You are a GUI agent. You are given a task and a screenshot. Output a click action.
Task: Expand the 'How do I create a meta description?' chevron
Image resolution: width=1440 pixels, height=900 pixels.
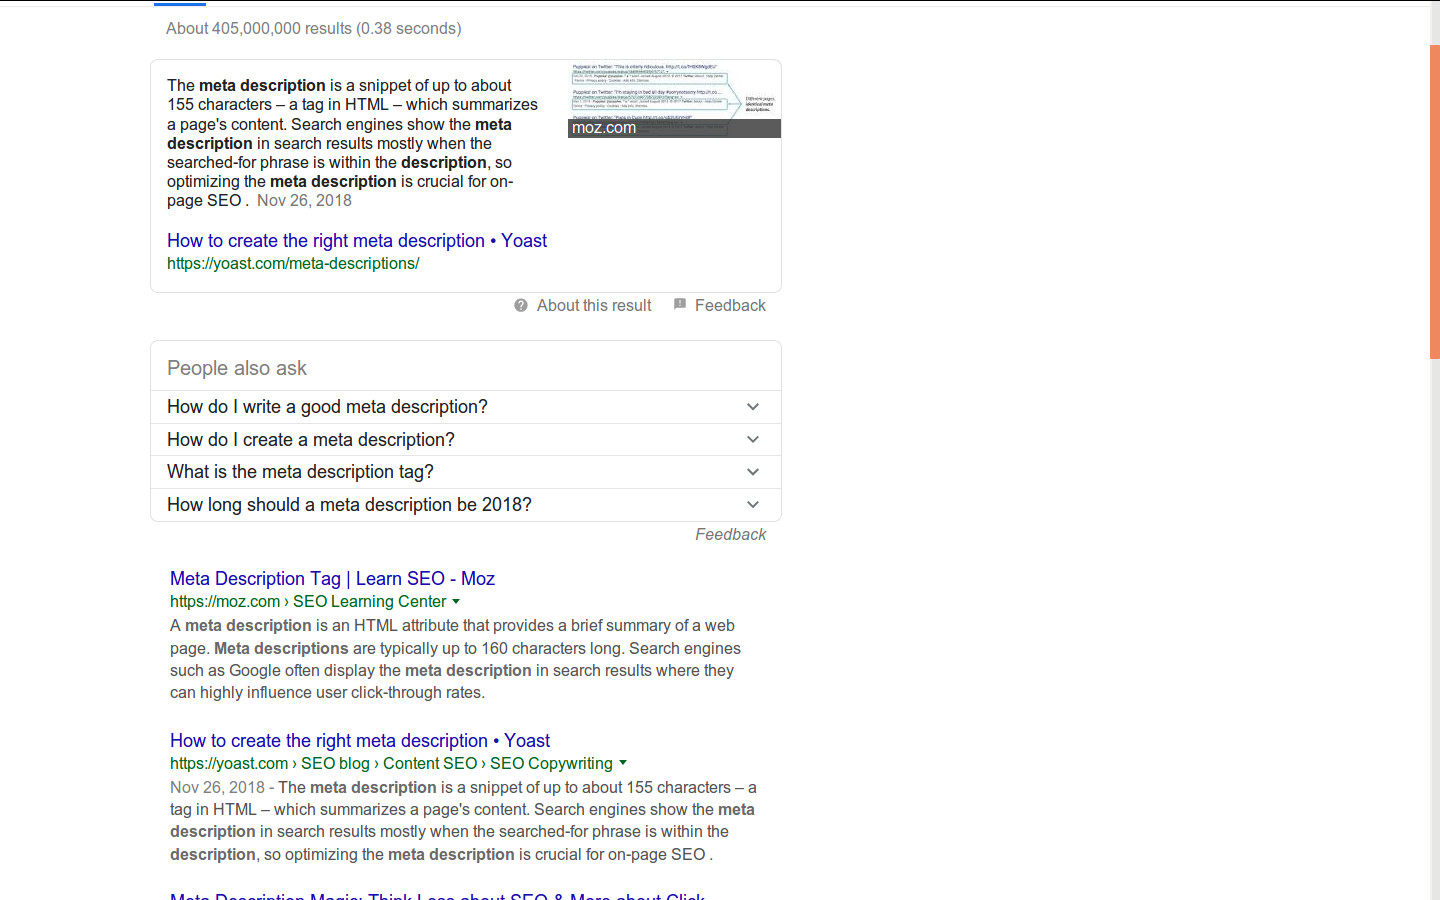click(753, 440)
